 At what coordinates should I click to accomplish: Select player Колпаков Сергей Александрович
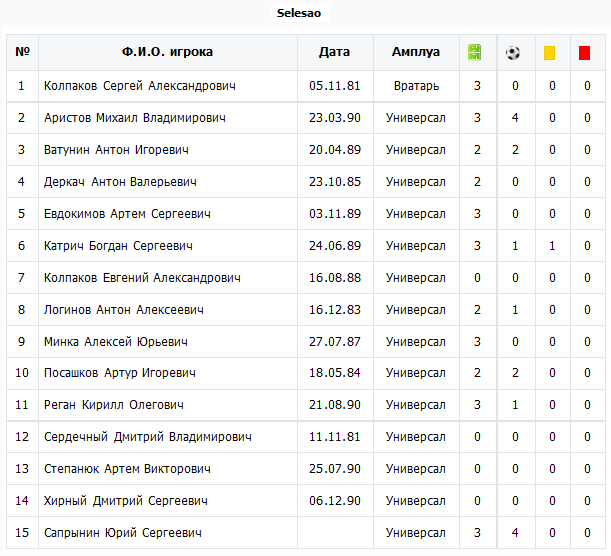(x=140, y=86)
